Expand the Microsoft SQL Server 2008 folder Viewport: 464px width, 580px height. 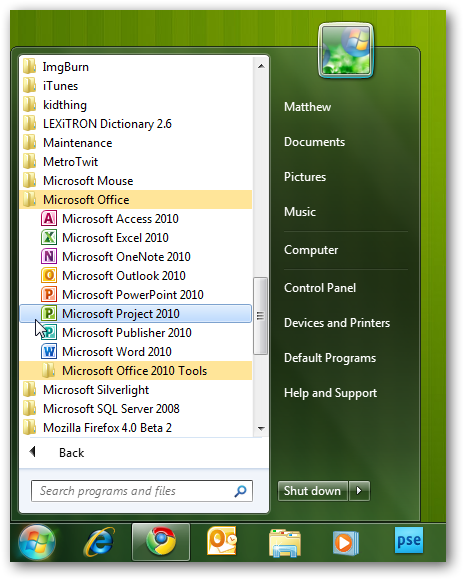coord(135,409)
